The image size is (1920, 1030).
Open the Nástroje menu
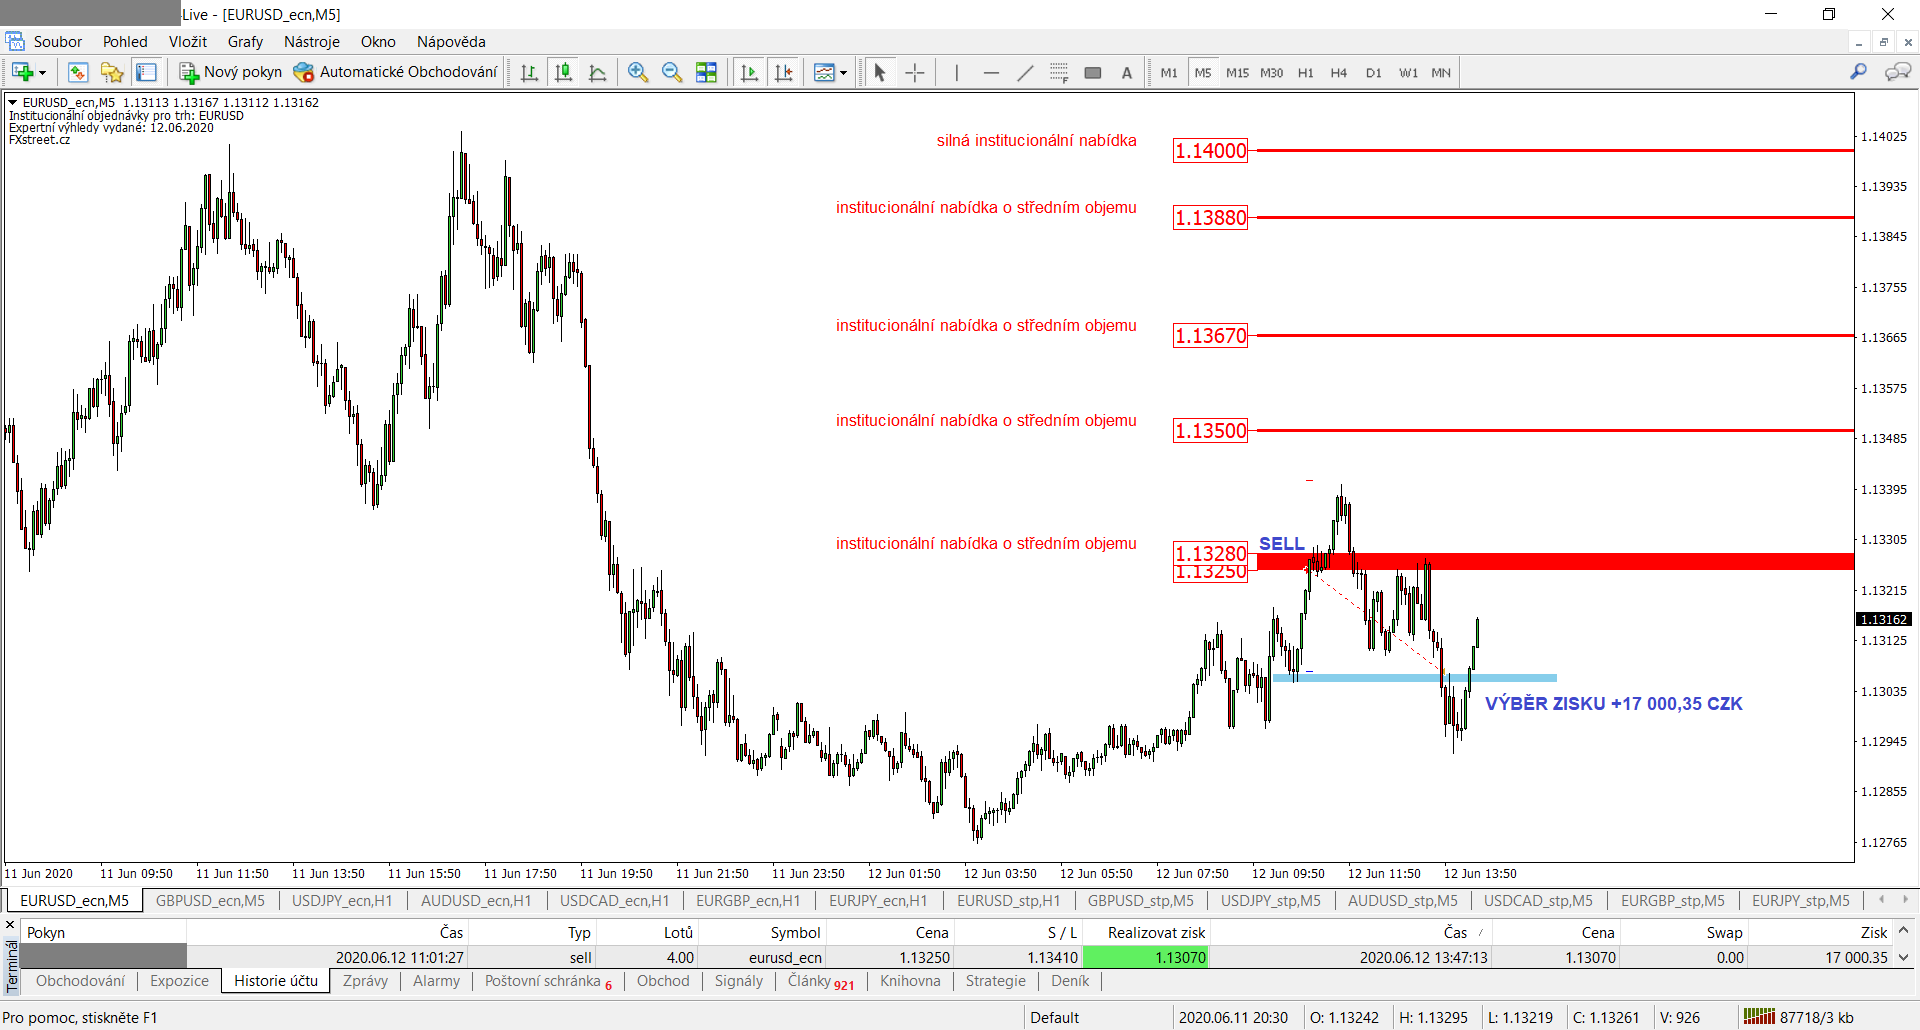point(312,42)
